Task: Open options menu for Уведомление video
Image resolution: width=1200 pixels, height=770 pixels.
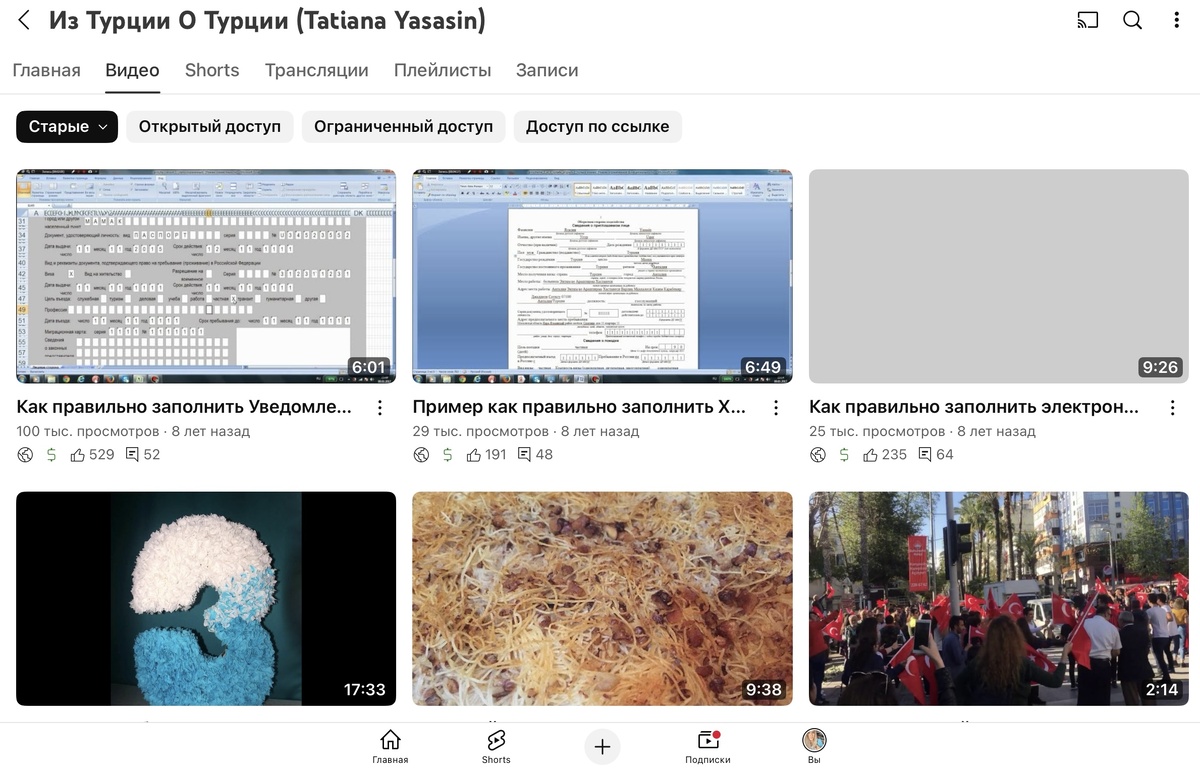Action: click(380, 408)
